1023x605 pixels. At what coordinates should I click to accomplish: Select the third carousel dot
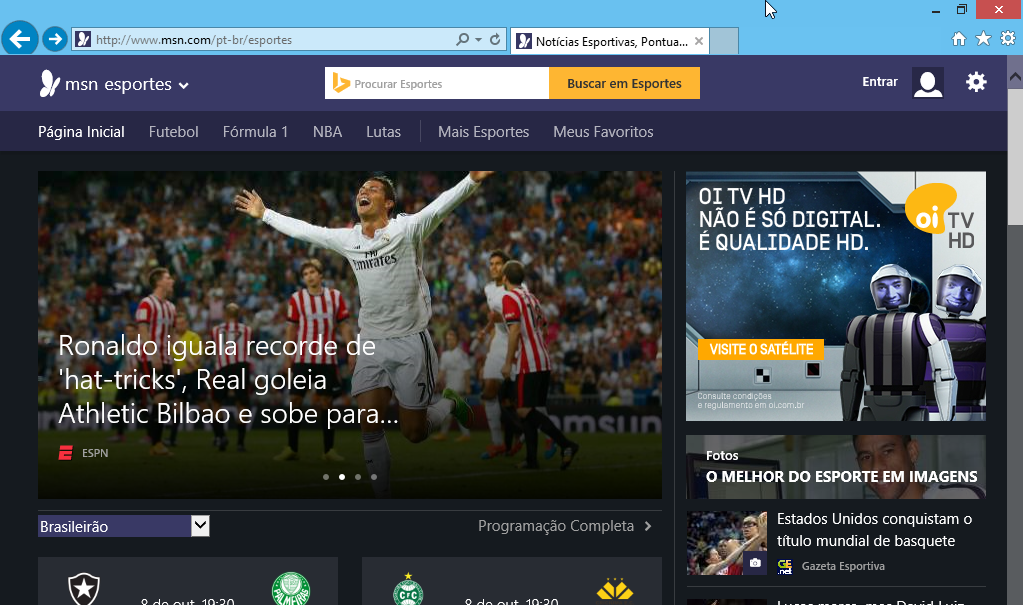click(358, 477)
